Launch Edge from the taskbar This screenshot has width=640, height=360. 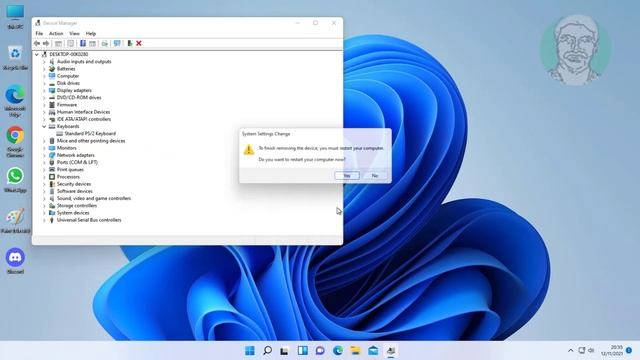click(x=338, y=350)
